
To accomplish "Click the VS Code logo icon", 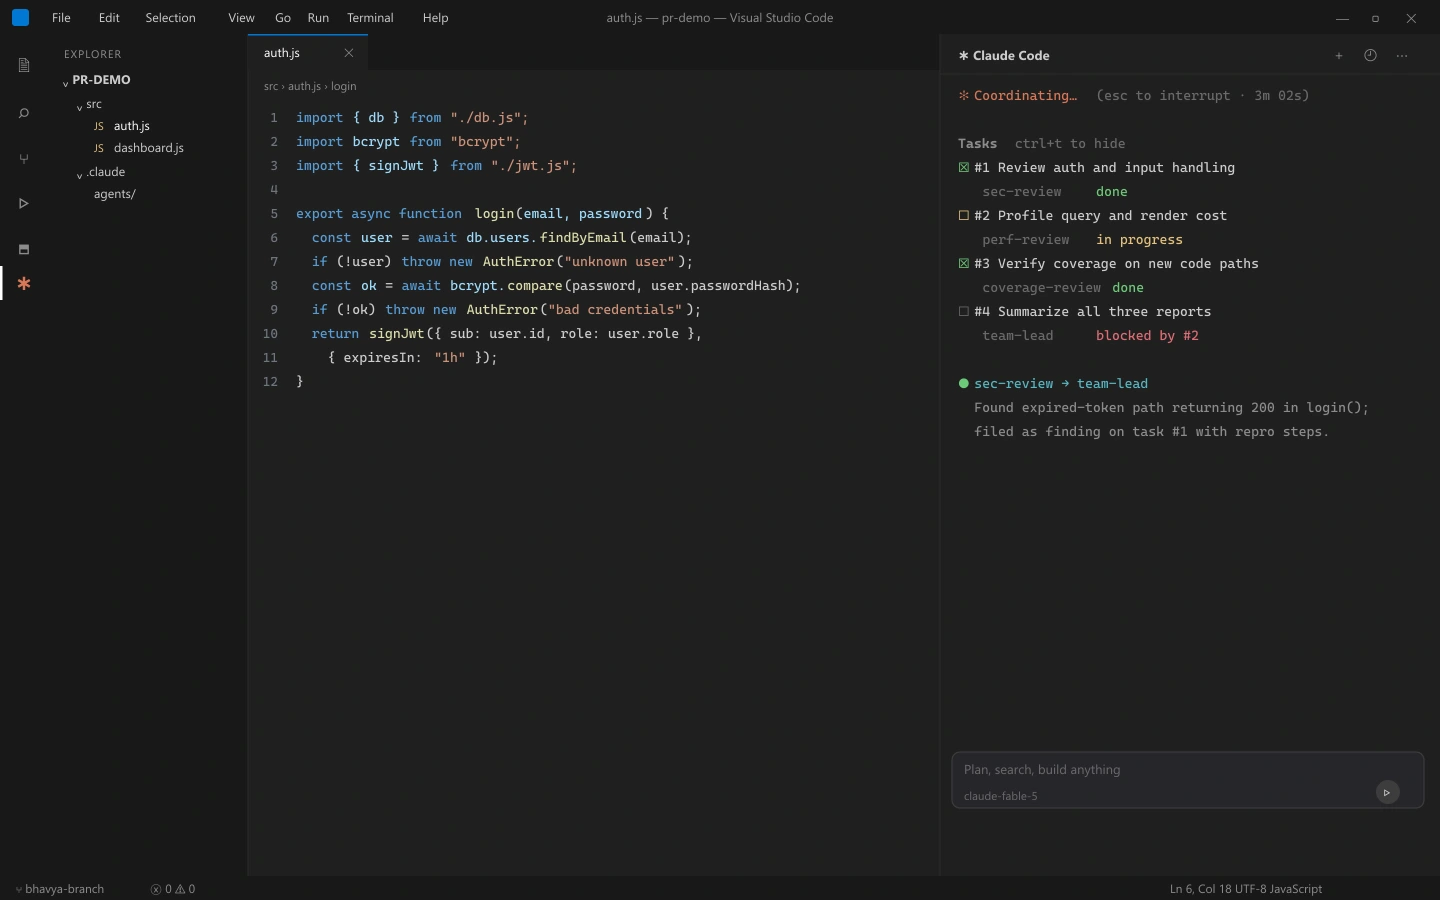I will 20,18.
